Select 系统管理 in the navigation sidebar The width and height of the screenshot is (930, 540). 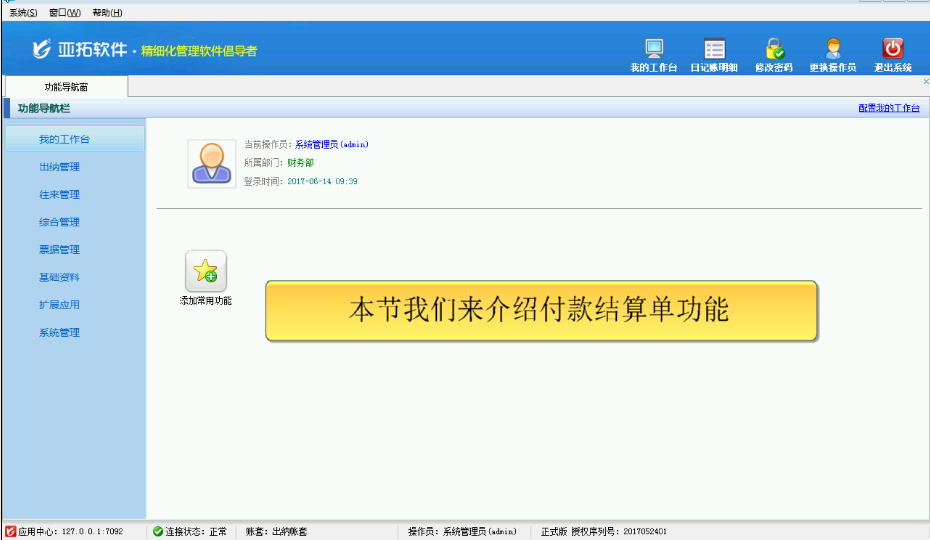click(59, 333)
